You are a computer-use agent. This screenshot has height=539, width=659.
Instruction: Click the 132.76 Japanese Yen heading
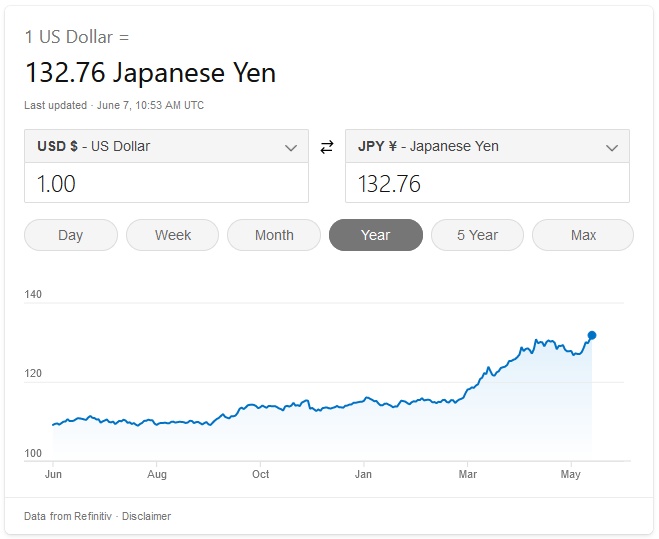pos(150,73)
